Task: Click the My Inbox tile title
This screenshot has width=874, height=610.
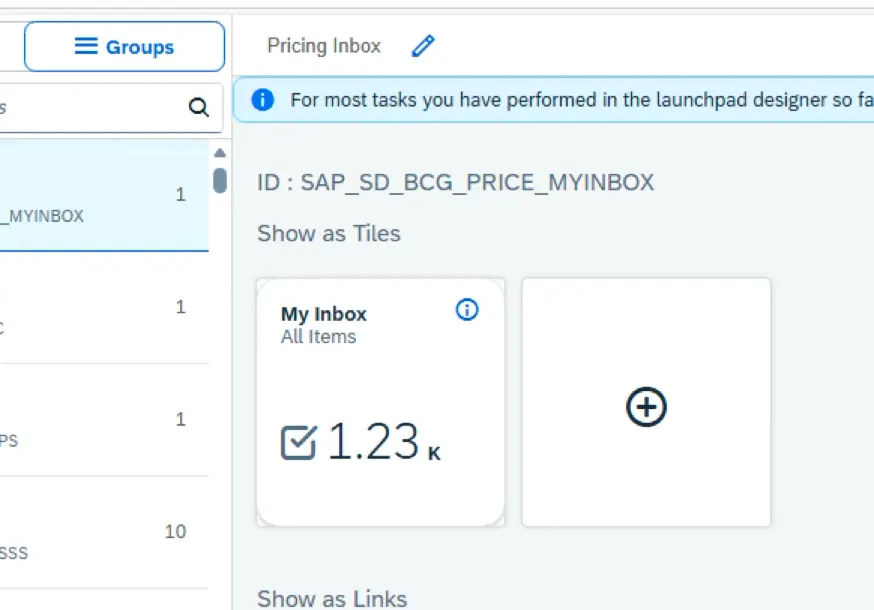Action: (324, 314)
